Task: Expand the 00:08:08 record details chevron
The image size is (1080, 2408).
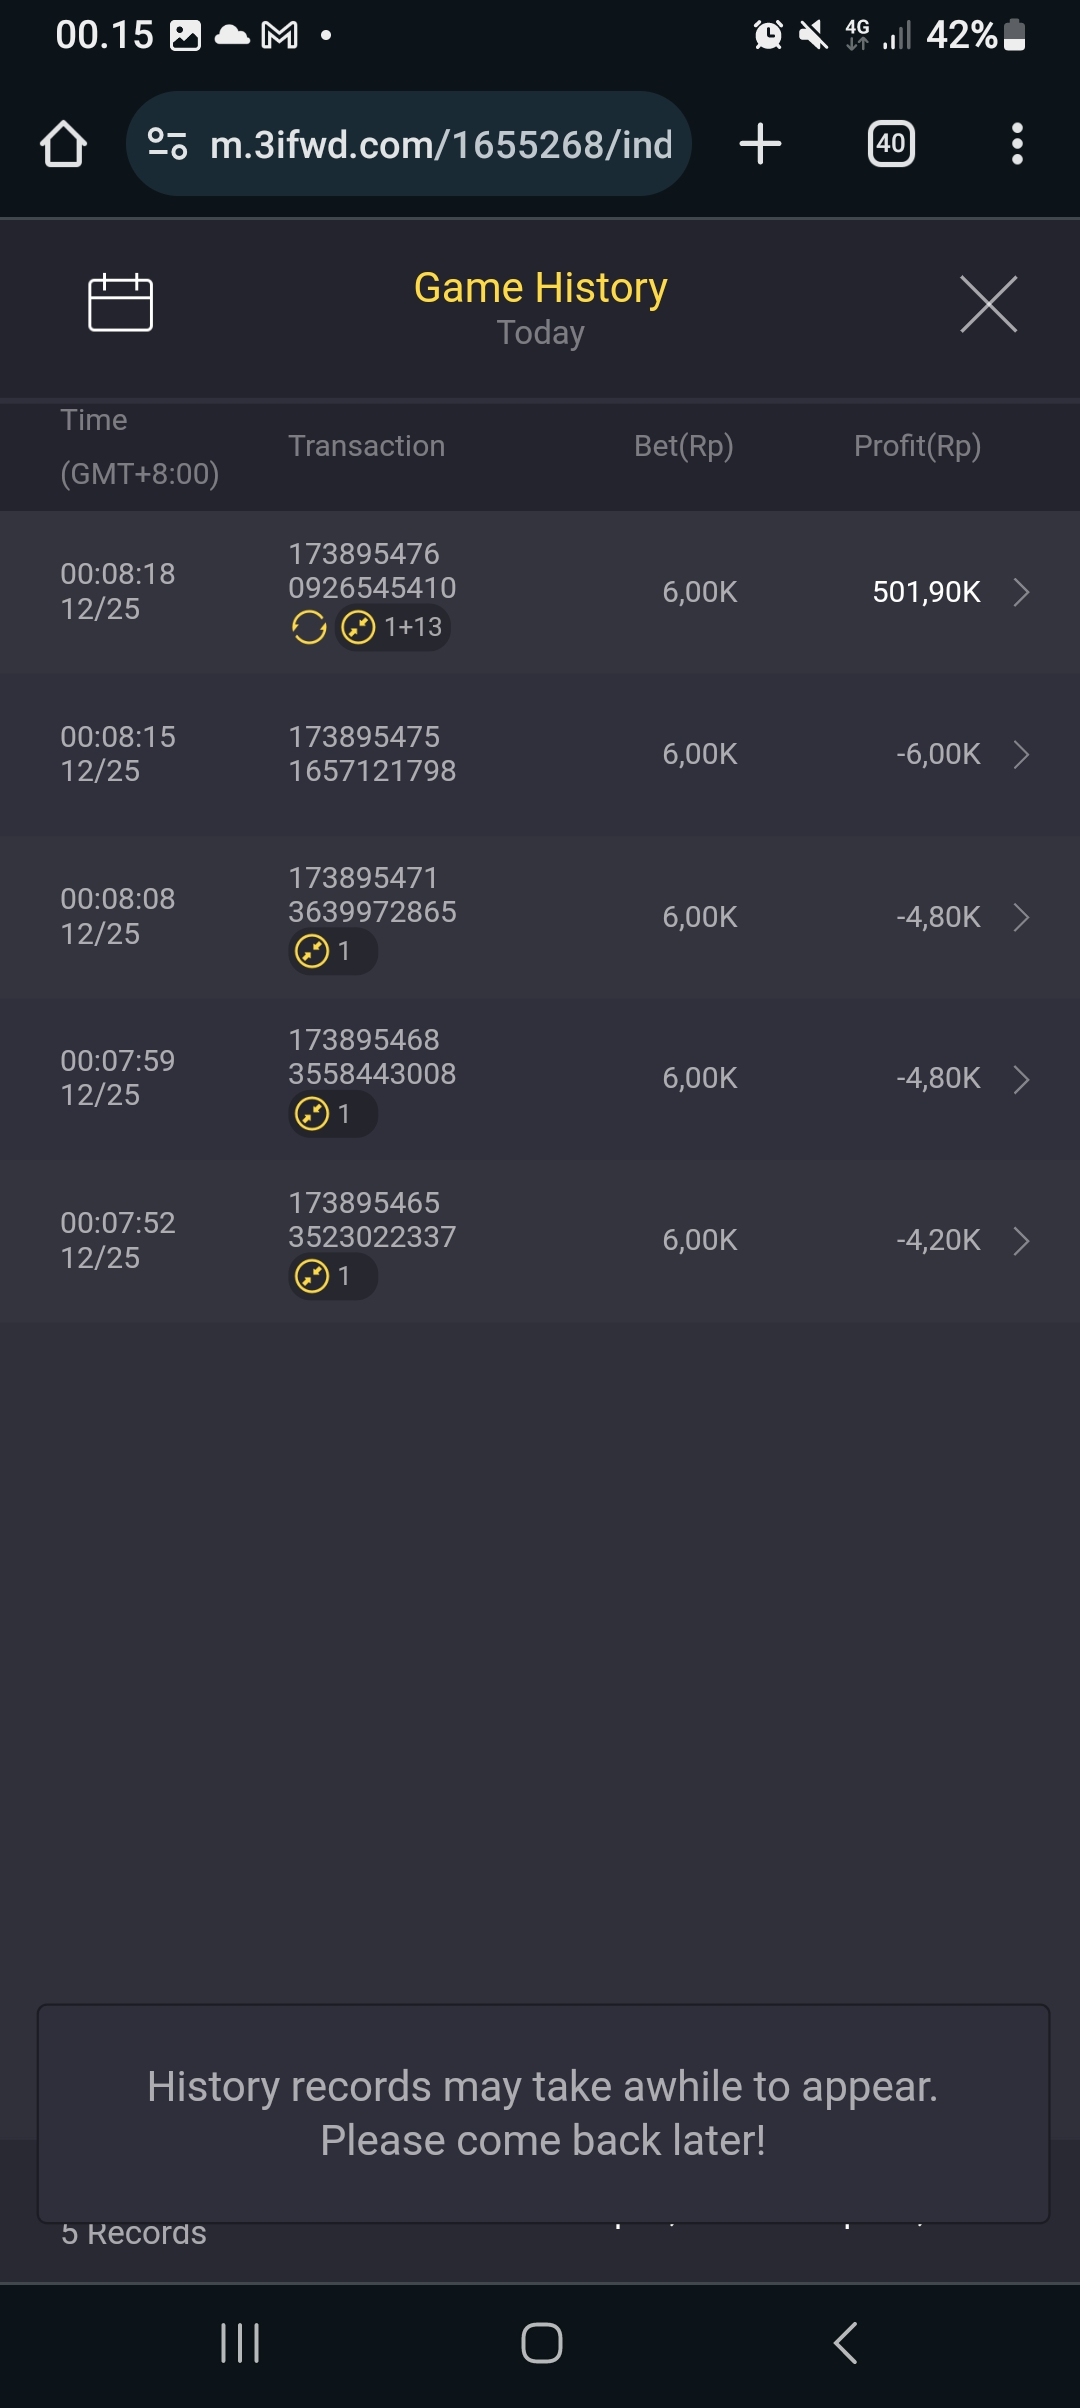Action: (1021, 917)
